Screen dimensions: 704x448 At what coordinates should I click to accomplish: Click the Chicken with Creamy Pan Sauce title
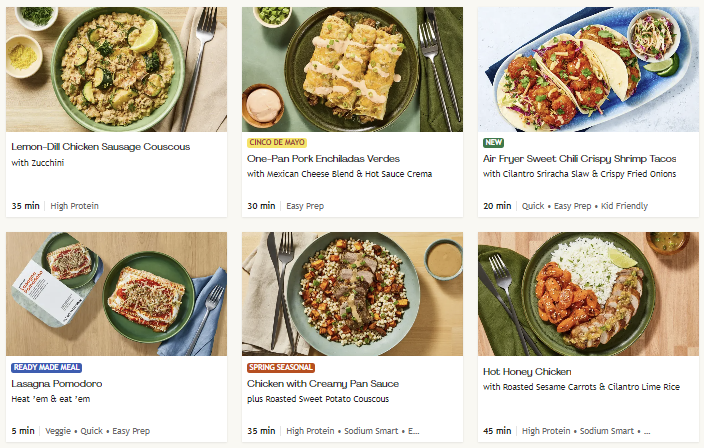322,384
